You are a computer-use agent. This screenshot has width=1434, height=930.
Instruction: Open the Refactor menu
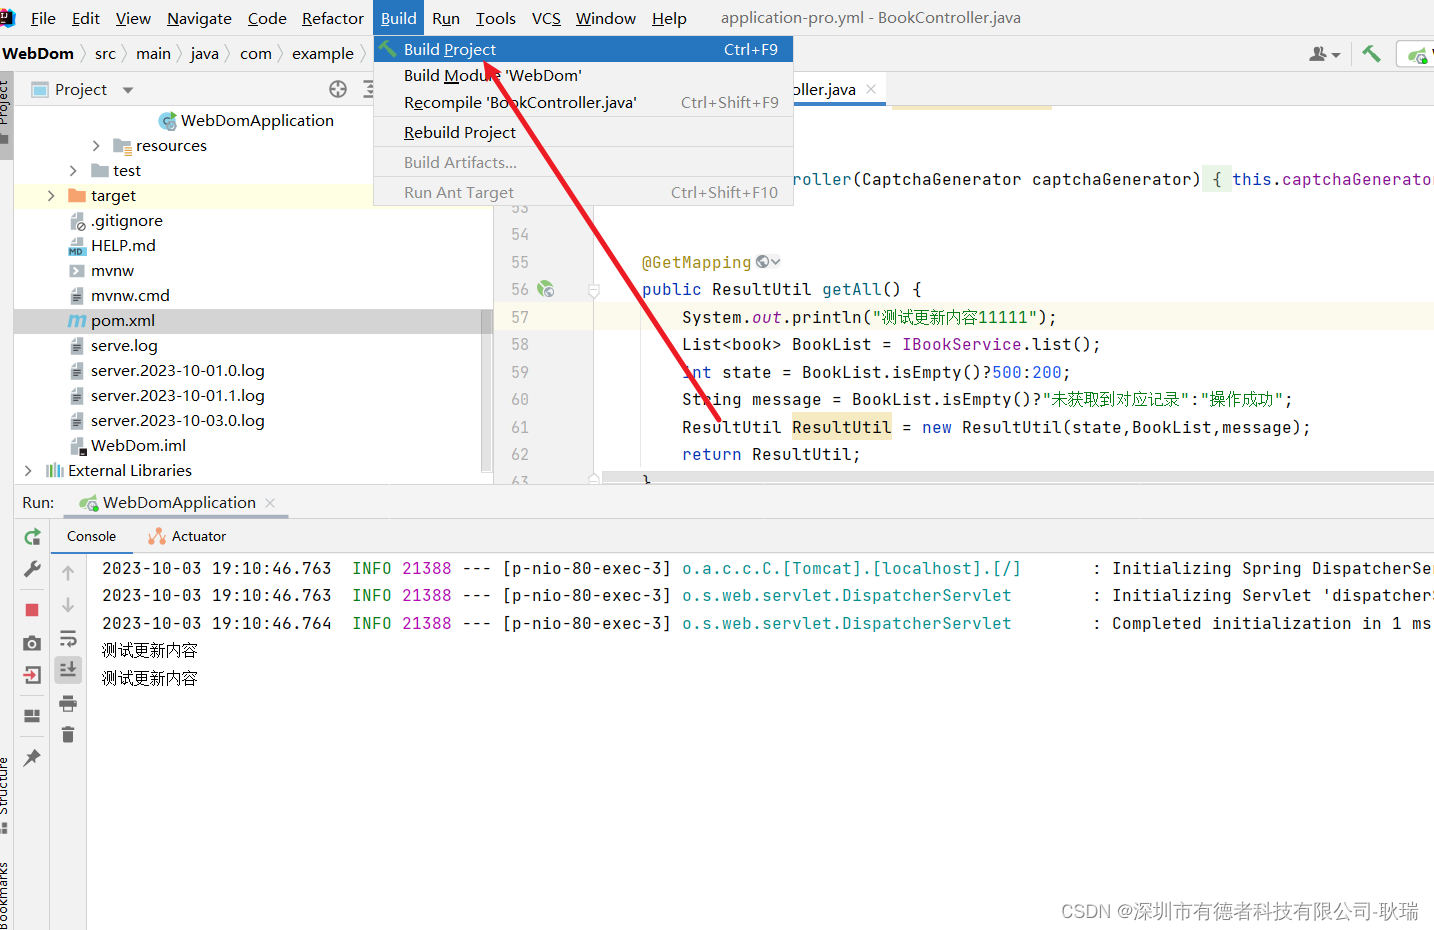point(333,18)
